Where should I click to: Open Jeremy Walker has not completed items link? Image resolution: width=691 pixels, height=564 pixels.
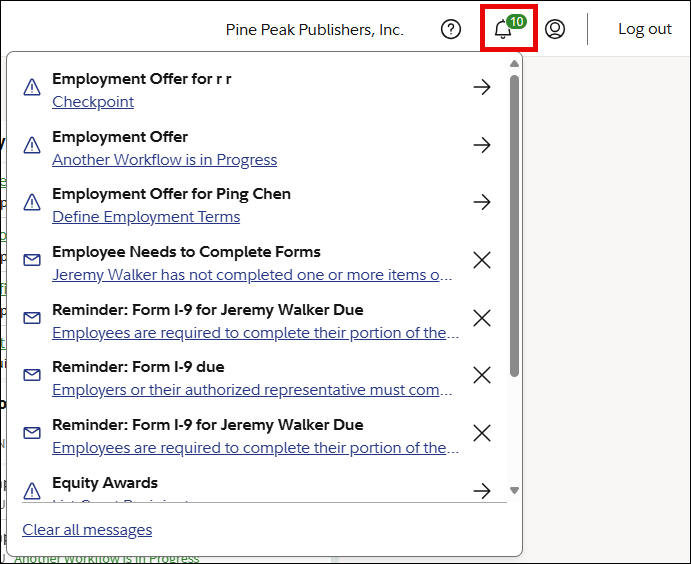252,275
